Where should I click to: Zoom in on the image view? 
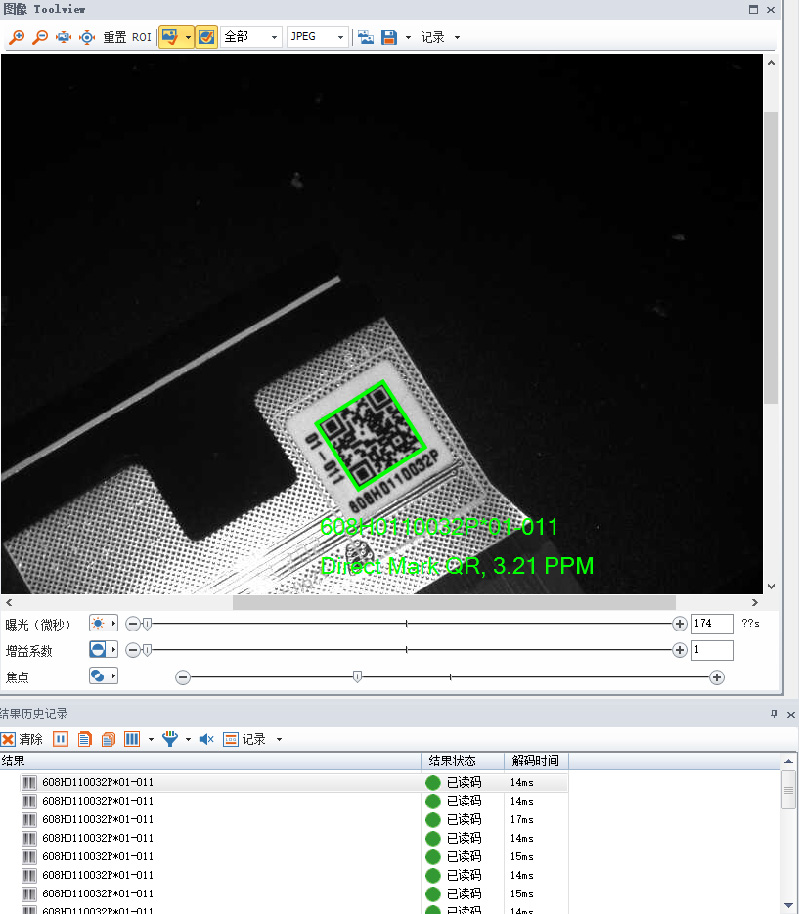click(17, 37)
